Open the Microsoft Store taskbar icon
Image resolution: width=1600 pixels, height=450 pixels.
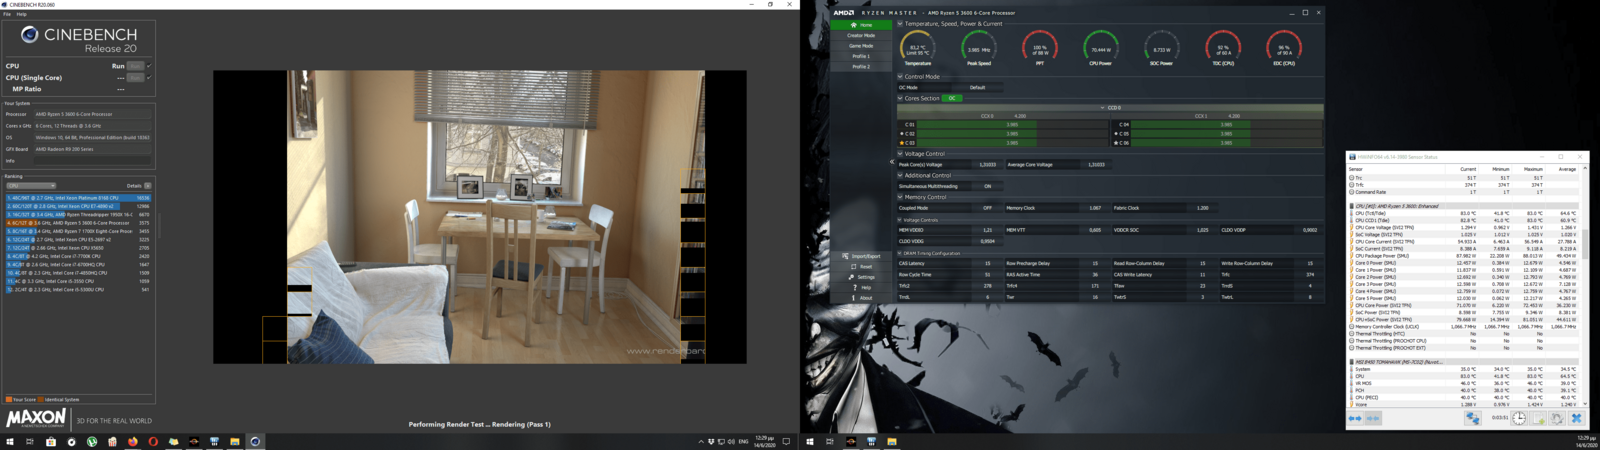[51, 441]
